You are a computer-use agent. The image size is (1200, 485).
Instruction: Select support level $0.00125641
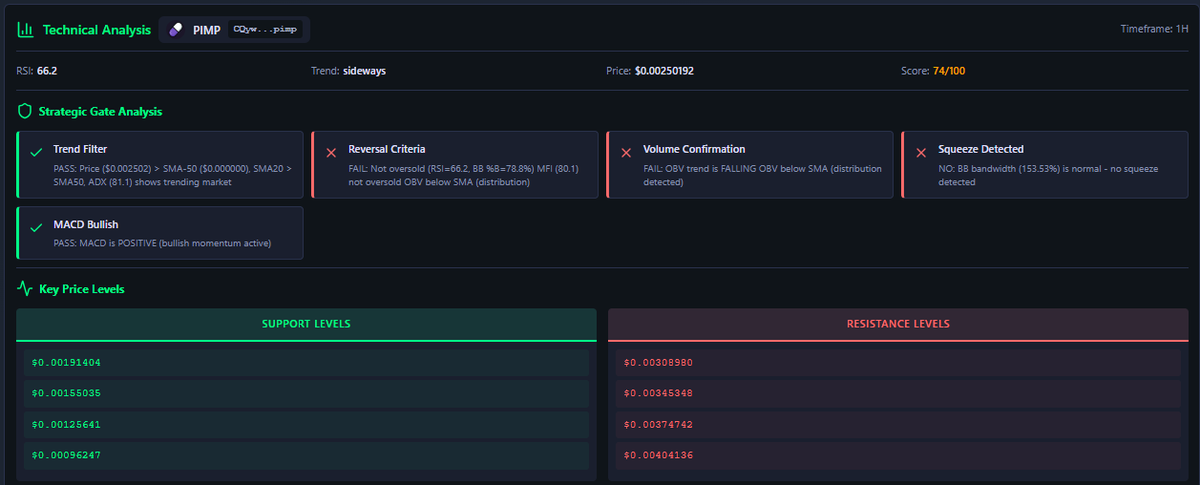click(x=306, y=424)
